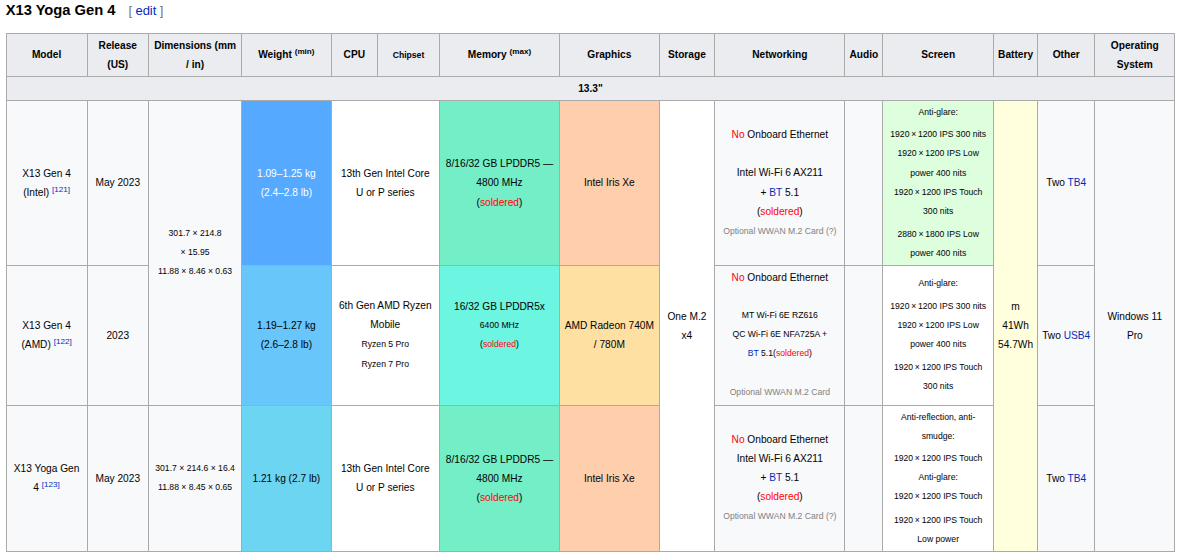Click Optional WWAN M.2 Card in the AMD row

(779, 392)
